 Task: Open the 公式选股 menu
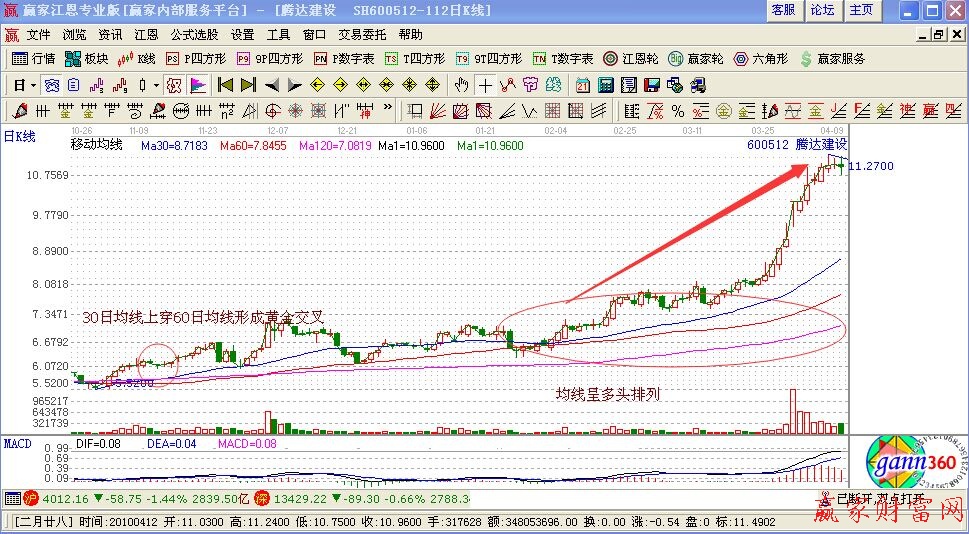coord(194,34)
